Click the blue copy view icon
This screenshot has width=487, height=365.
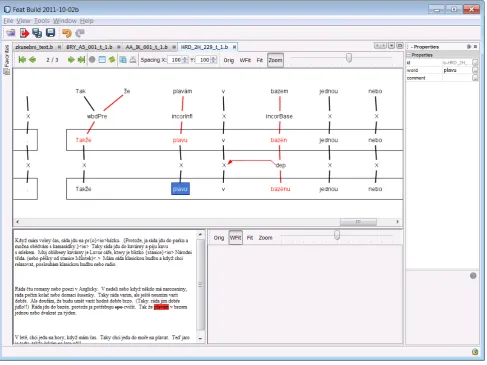pyautogui.click(x=123, y=60)
